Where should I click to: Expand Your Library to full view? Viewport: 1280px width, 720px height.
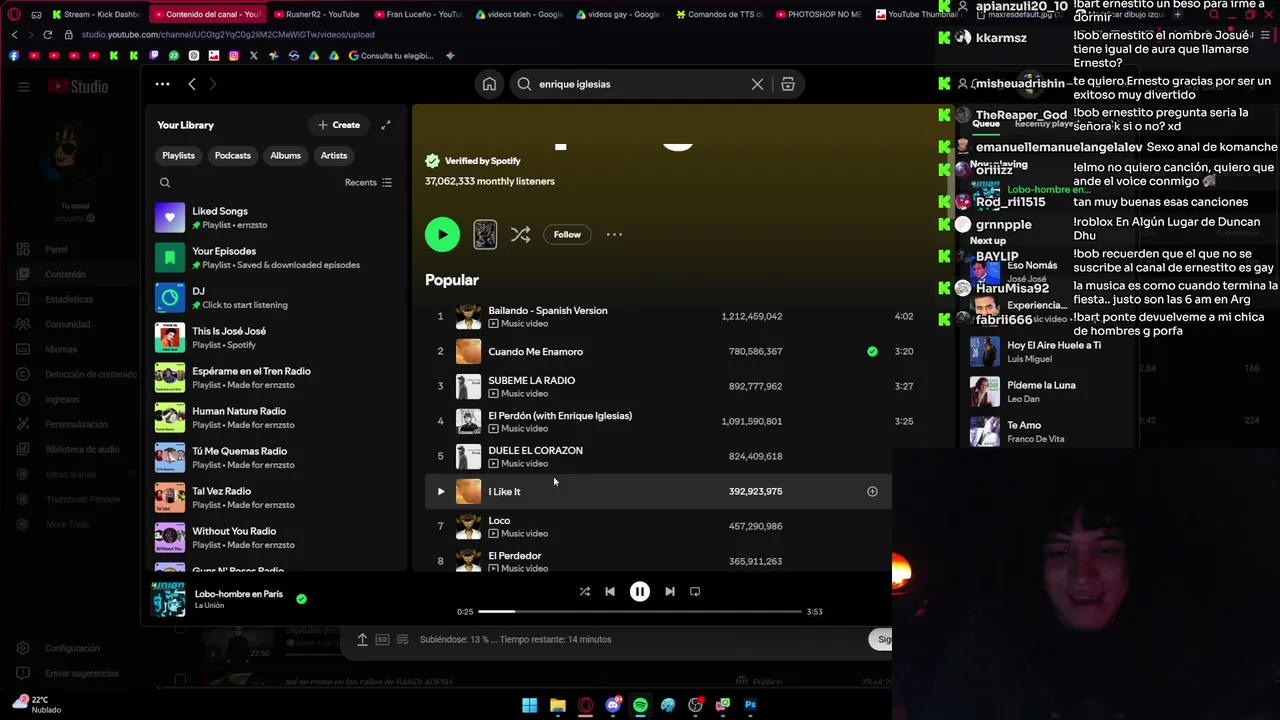[x=386, y=125]
